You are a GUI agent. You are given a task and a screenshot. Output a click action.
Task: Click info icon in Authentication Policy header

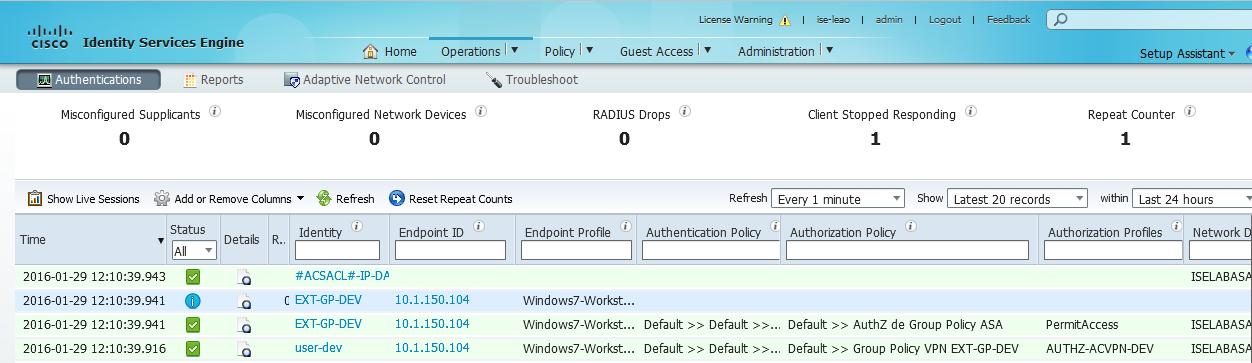click(x=775, y=226)
